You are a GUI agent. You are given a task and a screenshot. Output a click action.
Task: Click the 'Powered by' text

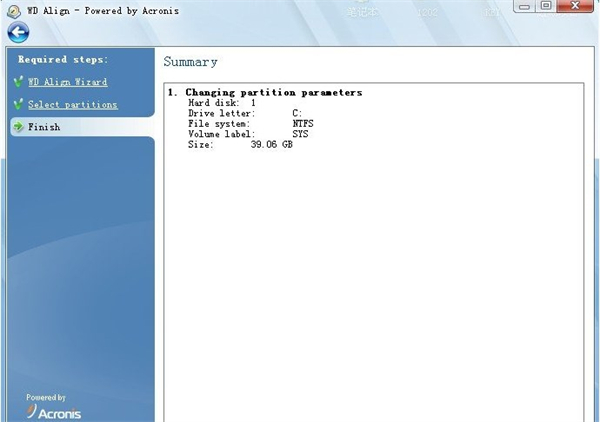click(x=46, y=398)
